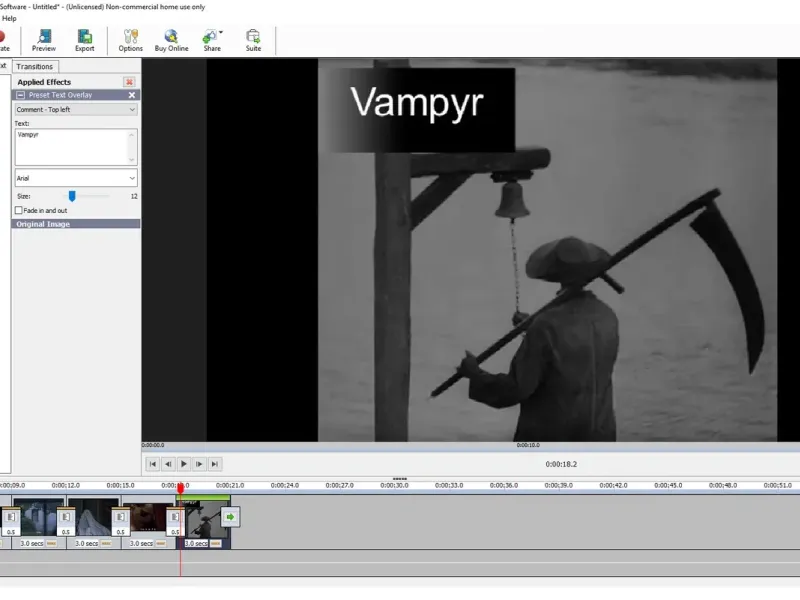The image size is (800, 600).
Task: Step back one frame
Action: pos(168,464)
